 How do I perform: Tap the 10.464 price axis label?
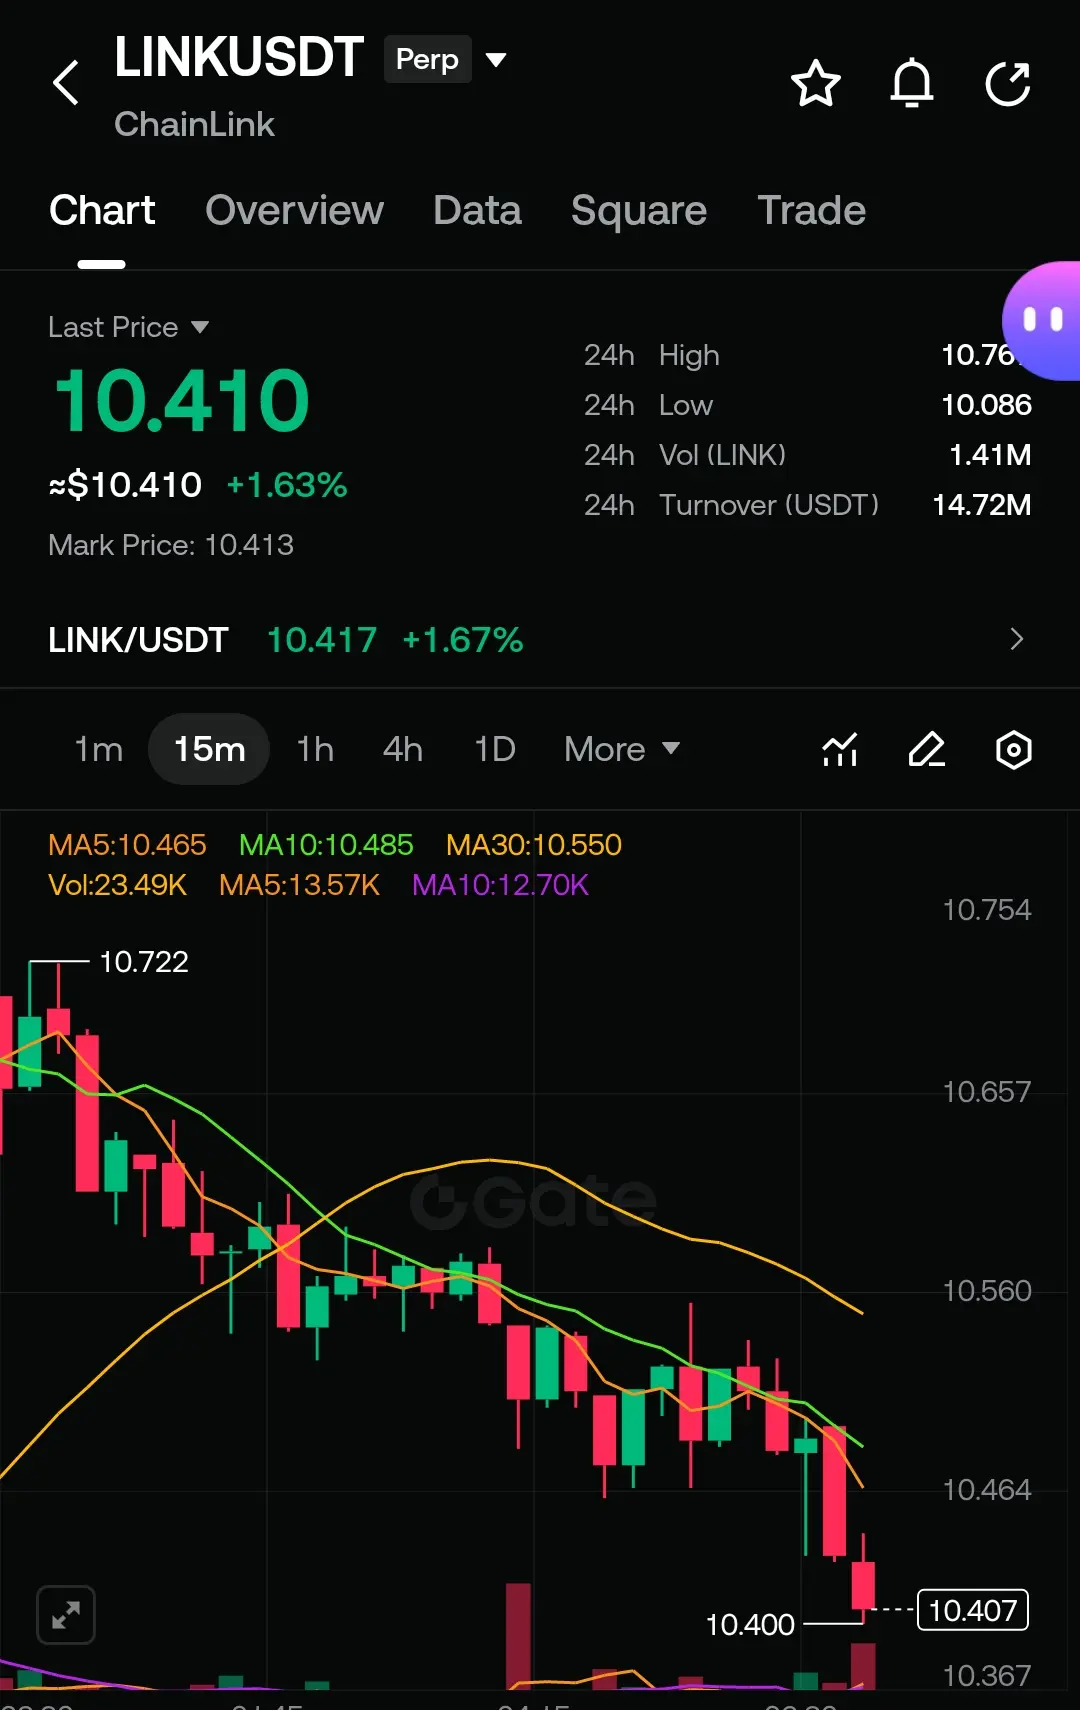tap(987, 1490)
